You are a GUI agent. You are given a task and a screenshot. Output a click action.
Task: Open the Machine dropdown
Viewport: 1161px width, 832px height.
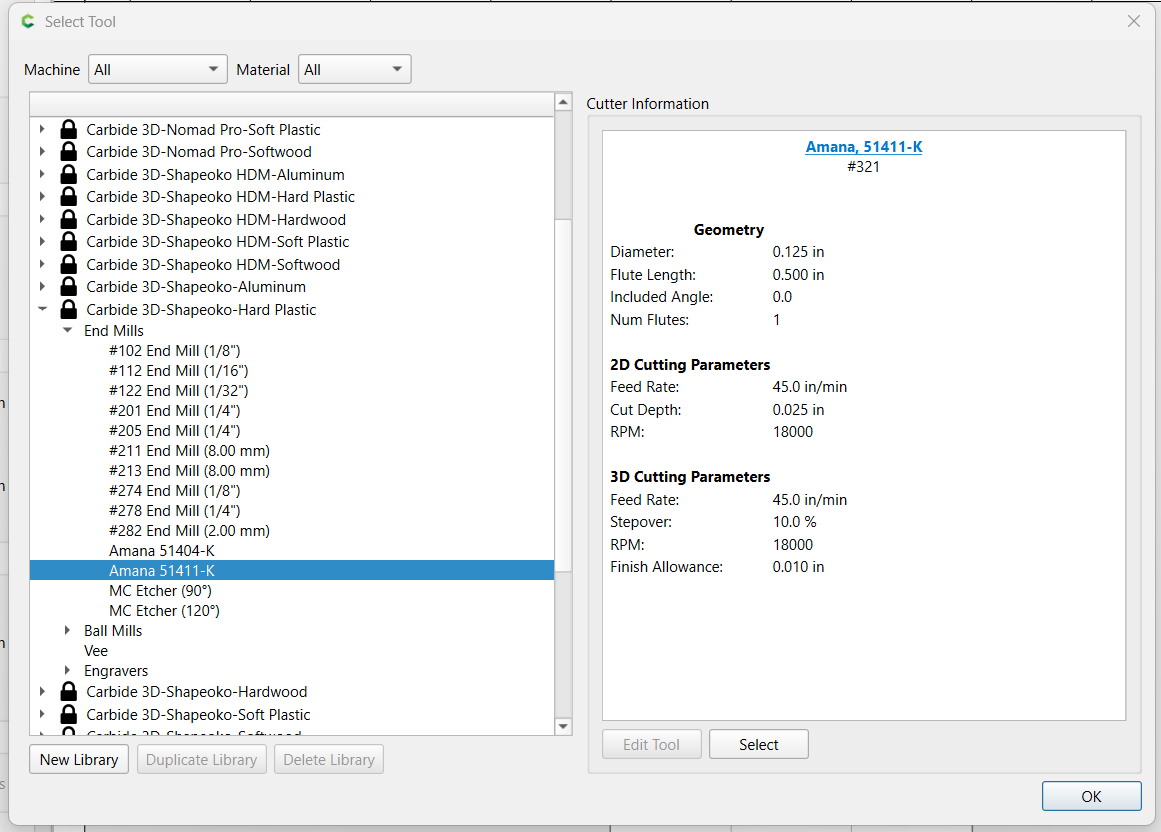[158, 70]
